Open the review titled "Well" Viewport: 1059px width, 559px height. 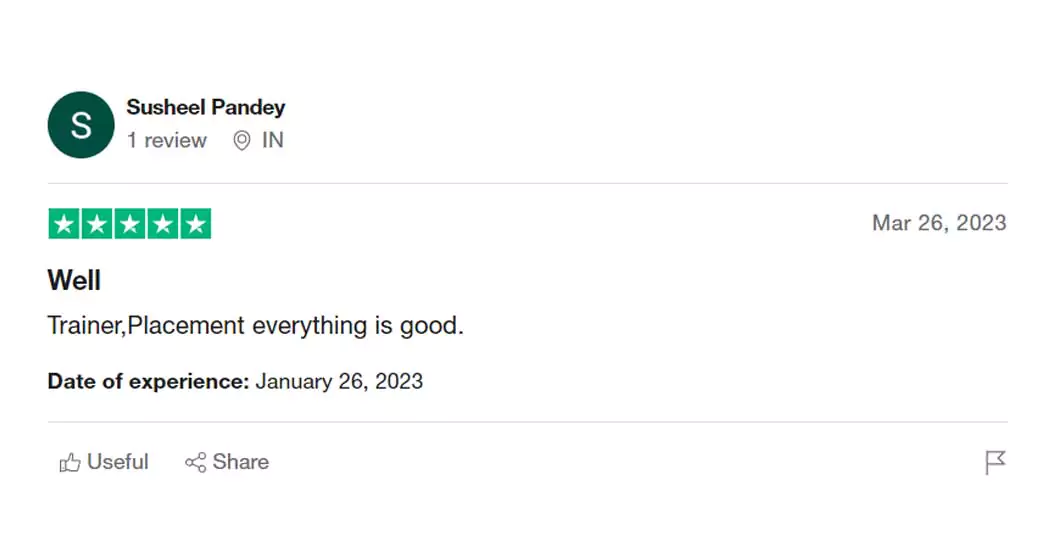click(x=74, y=280)
